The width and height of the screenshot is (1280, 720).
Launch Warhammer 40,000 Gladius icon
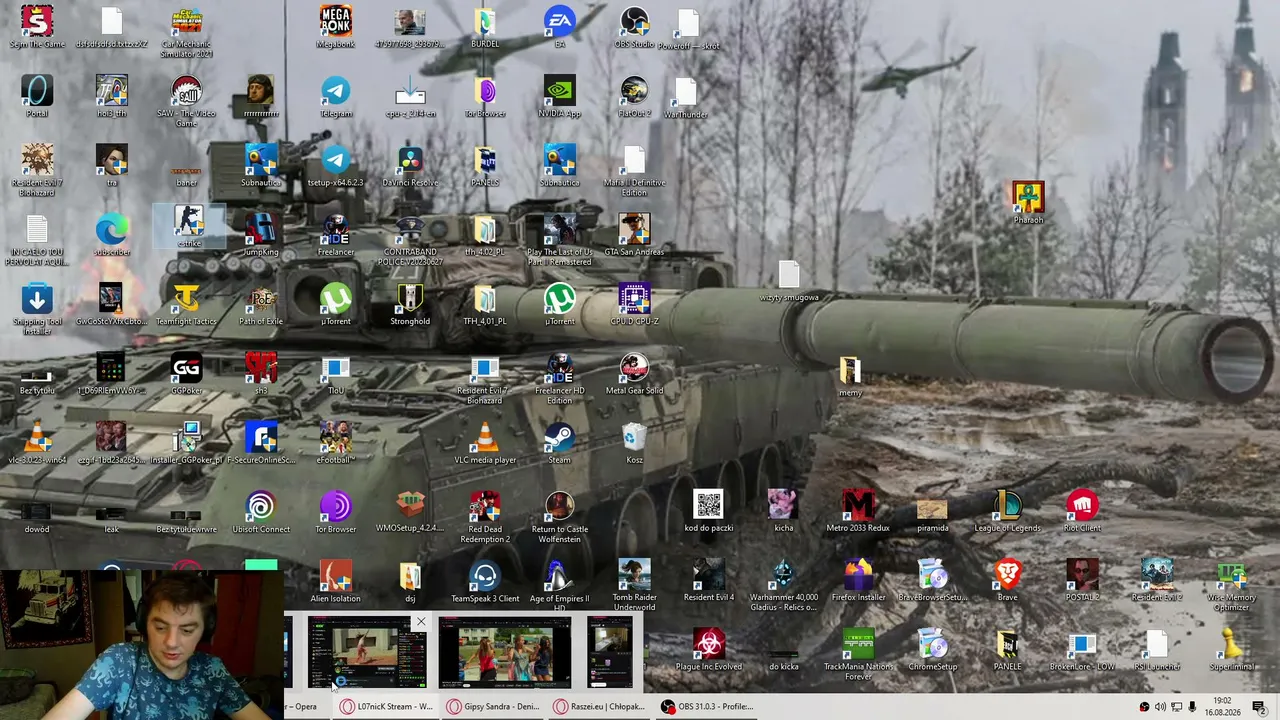783,585
